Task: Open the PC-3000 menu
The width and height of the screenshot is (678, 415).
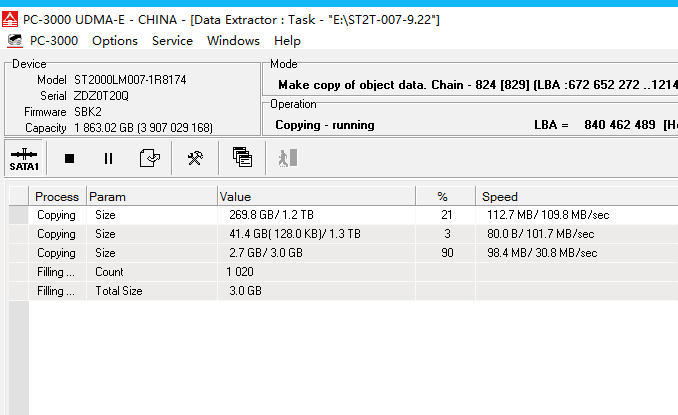Action: click(x=46, y=41)
